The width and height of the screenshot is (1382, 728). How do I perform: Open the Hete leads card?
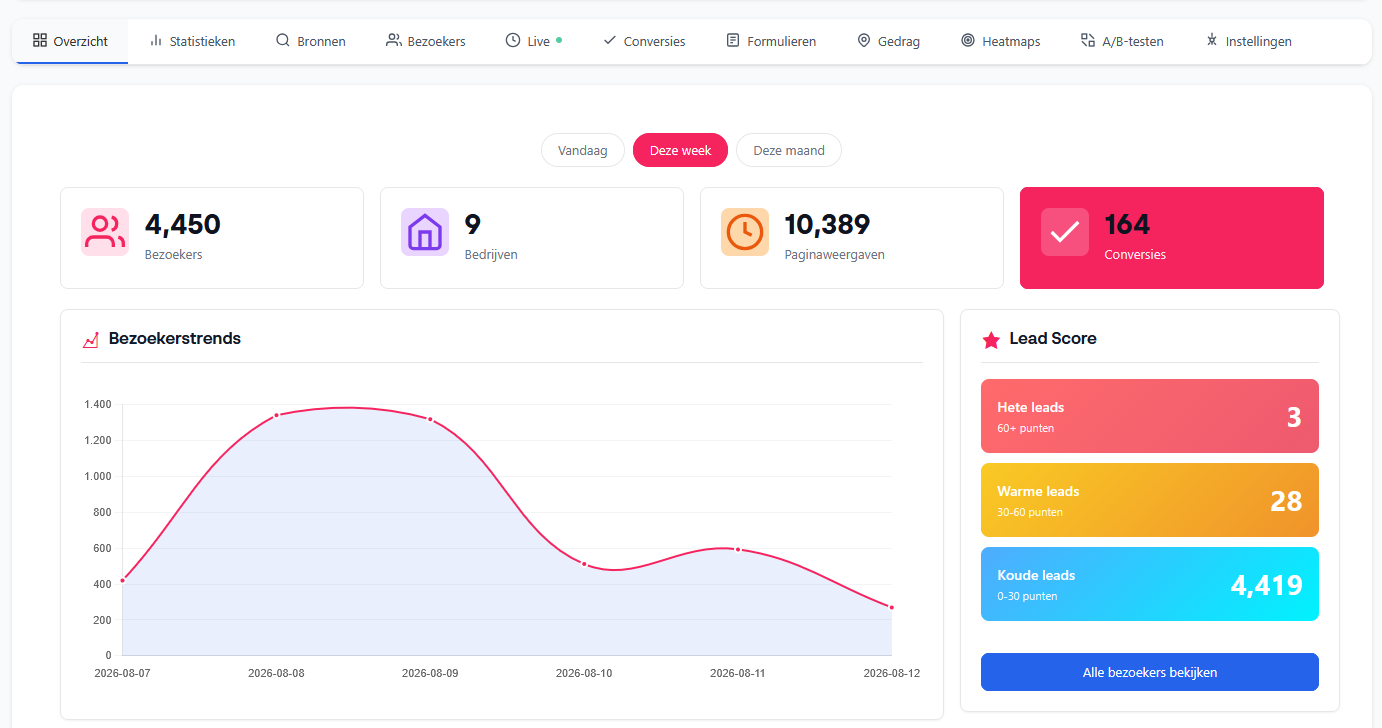1150,416
